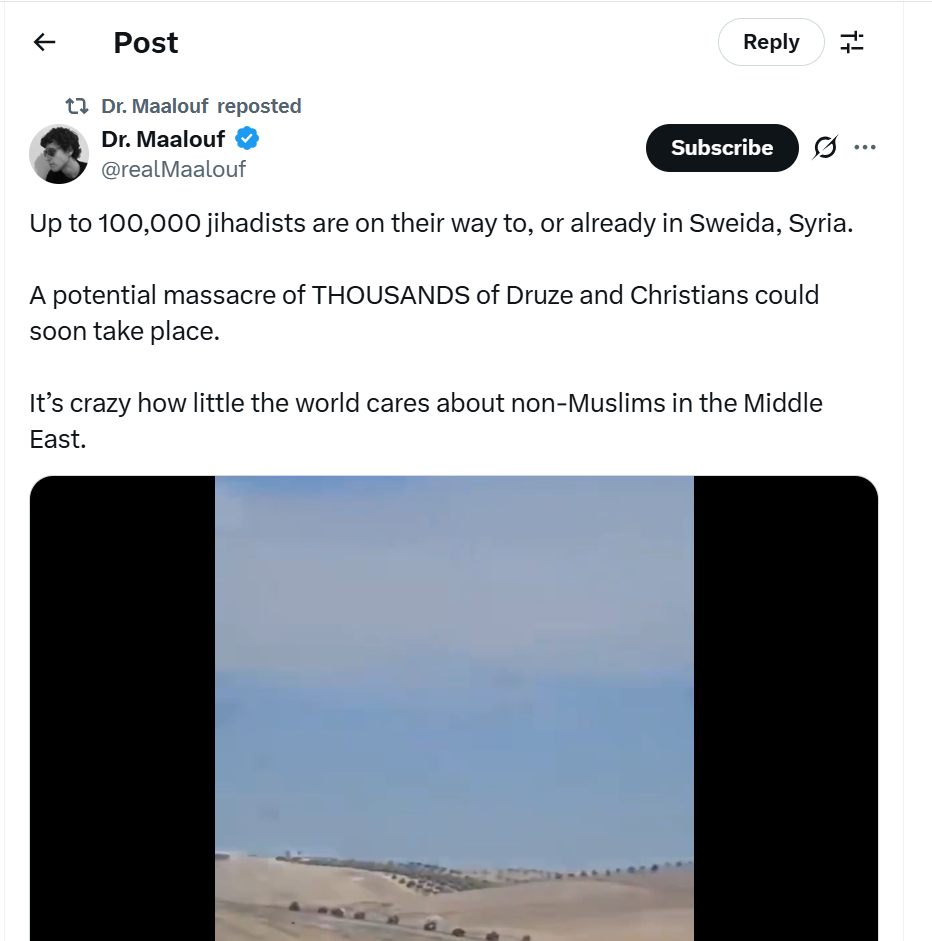This screenshot has height=941, width=932.
Task: Click the Dr. Maalouf display name
Action: pos(163,138)
